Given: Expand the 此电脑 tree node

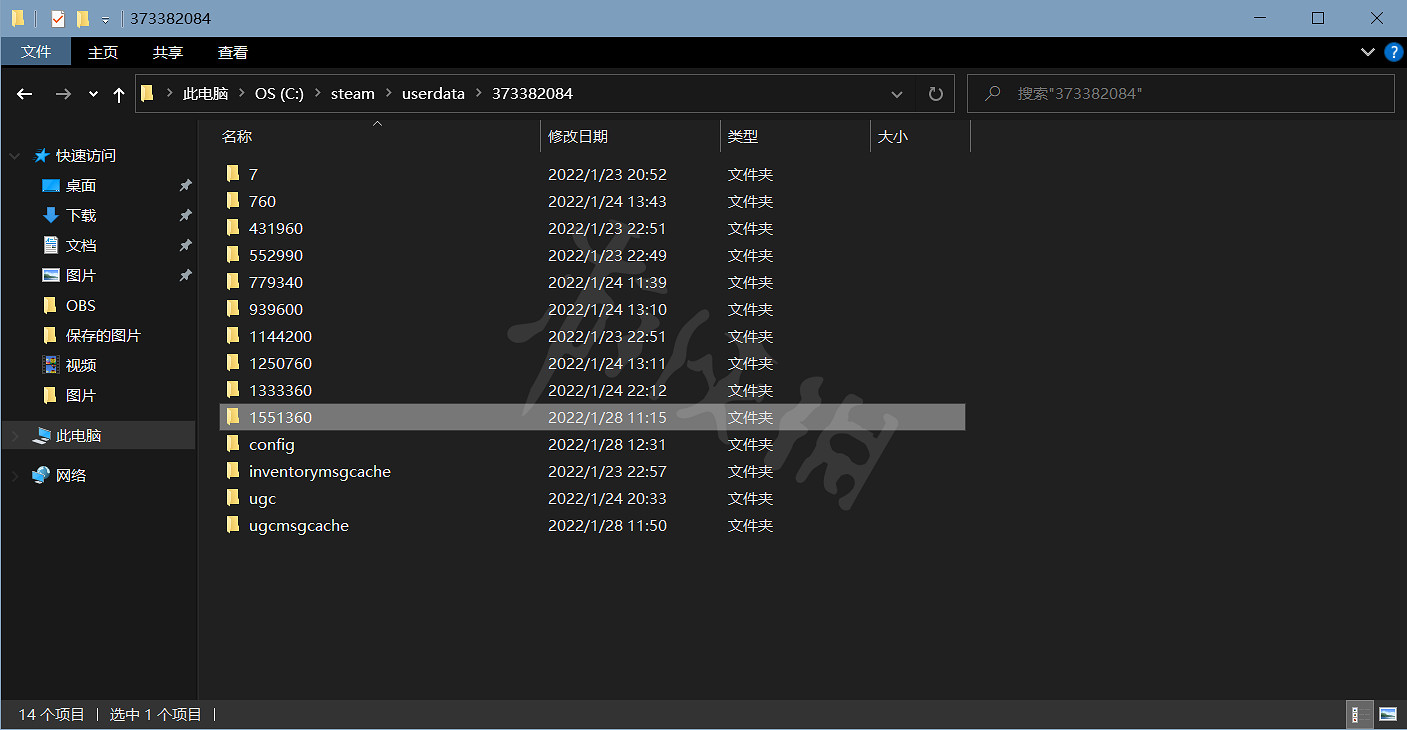Looking at the screenshot, I should (x=13, y=435).
